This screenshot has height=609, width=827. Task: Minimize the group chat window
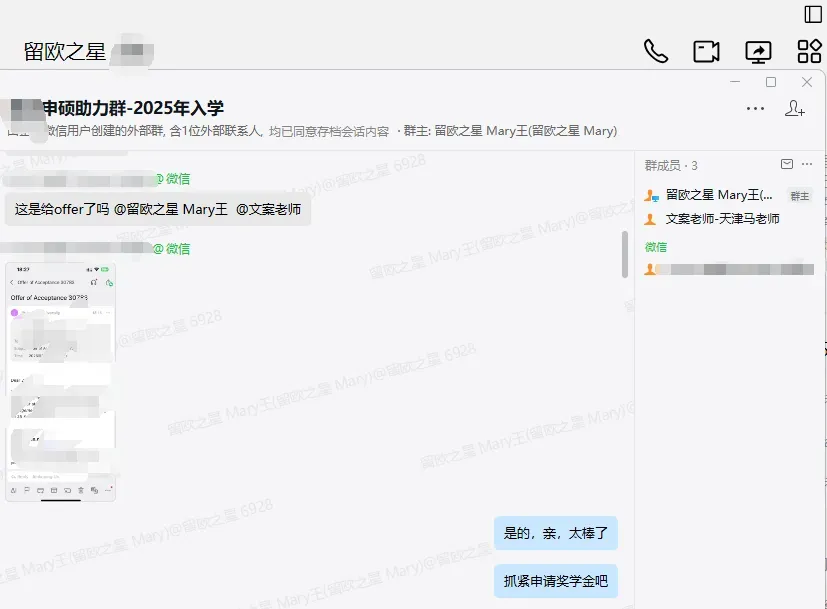(x=735, y=82)
